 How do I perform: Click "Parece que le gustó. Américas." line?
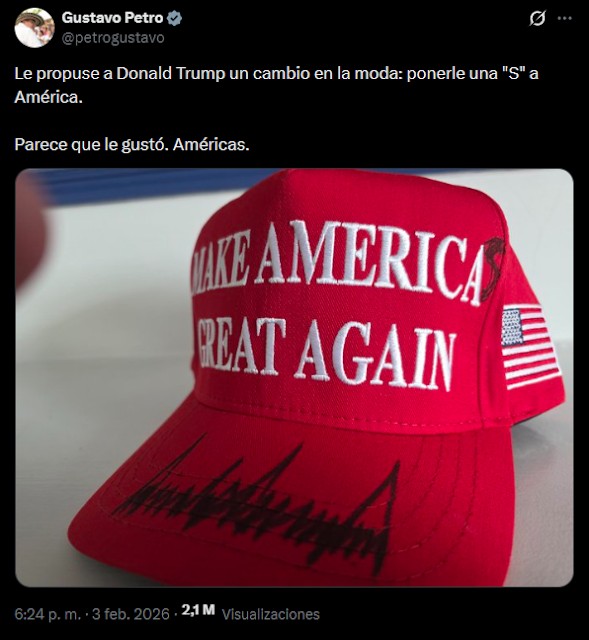click(132, 144)
